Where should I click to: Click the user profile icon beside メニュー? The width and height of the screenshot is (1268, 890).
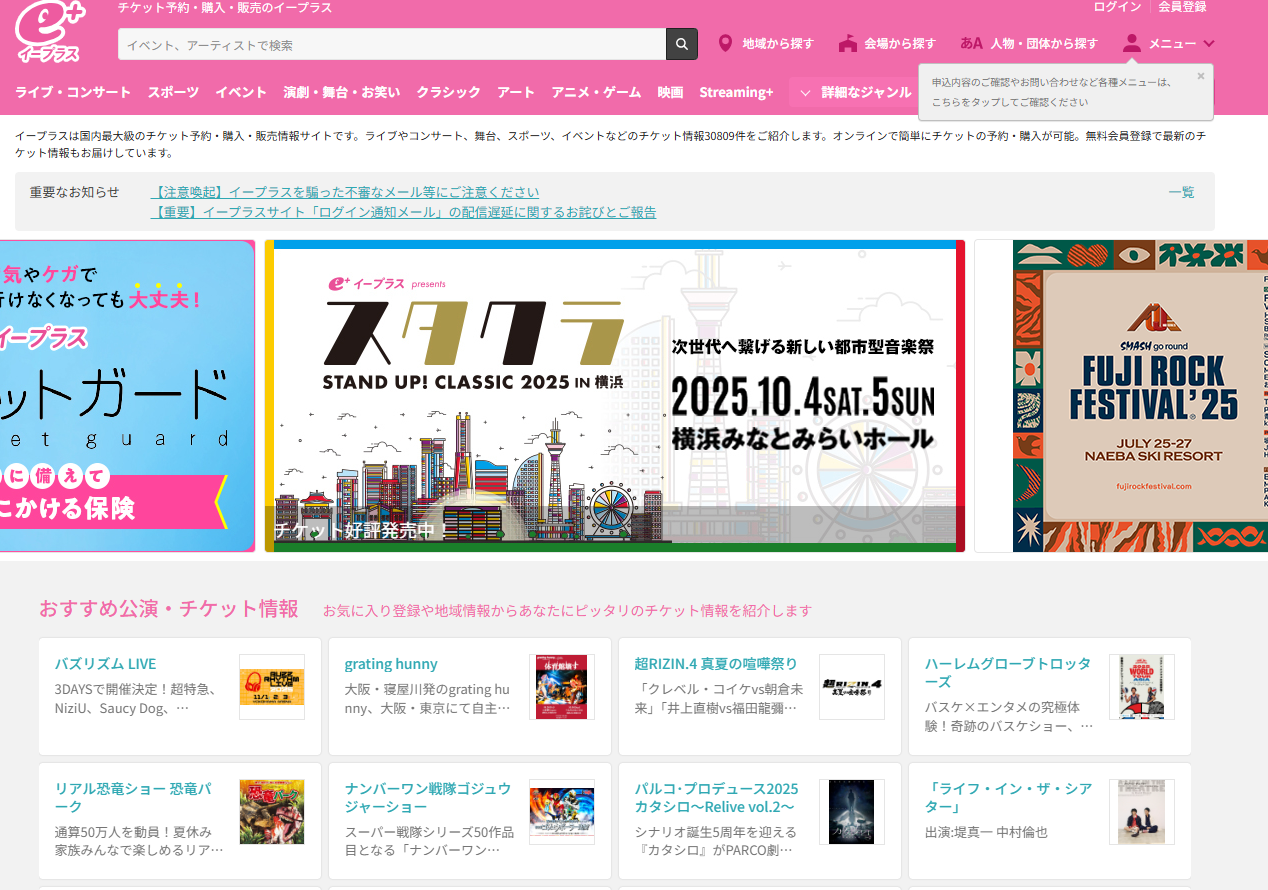point(1132,43)
